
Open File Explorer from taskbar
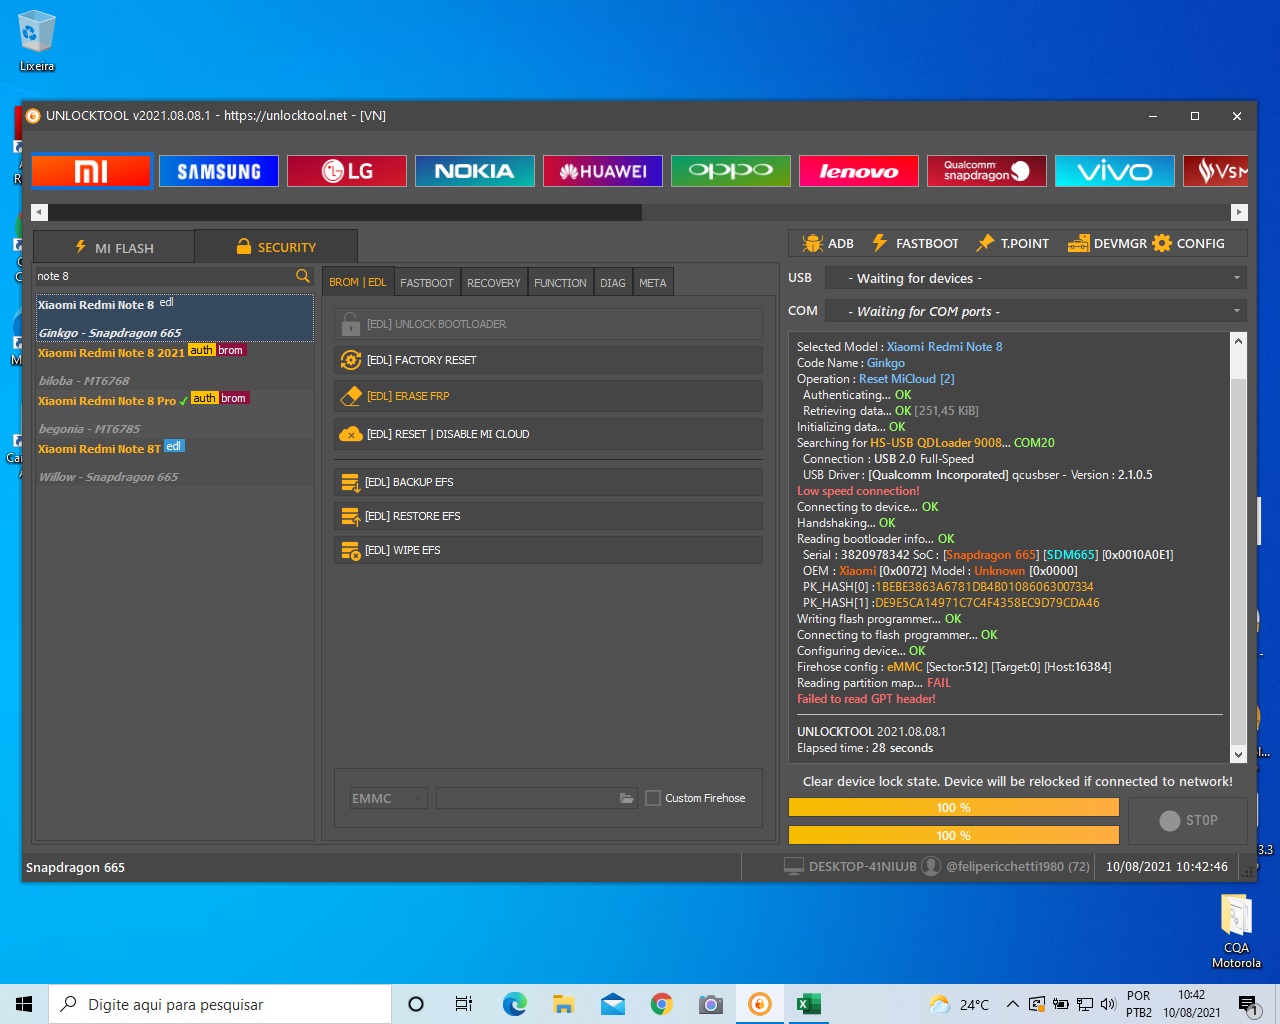[x=564, y=1004]
